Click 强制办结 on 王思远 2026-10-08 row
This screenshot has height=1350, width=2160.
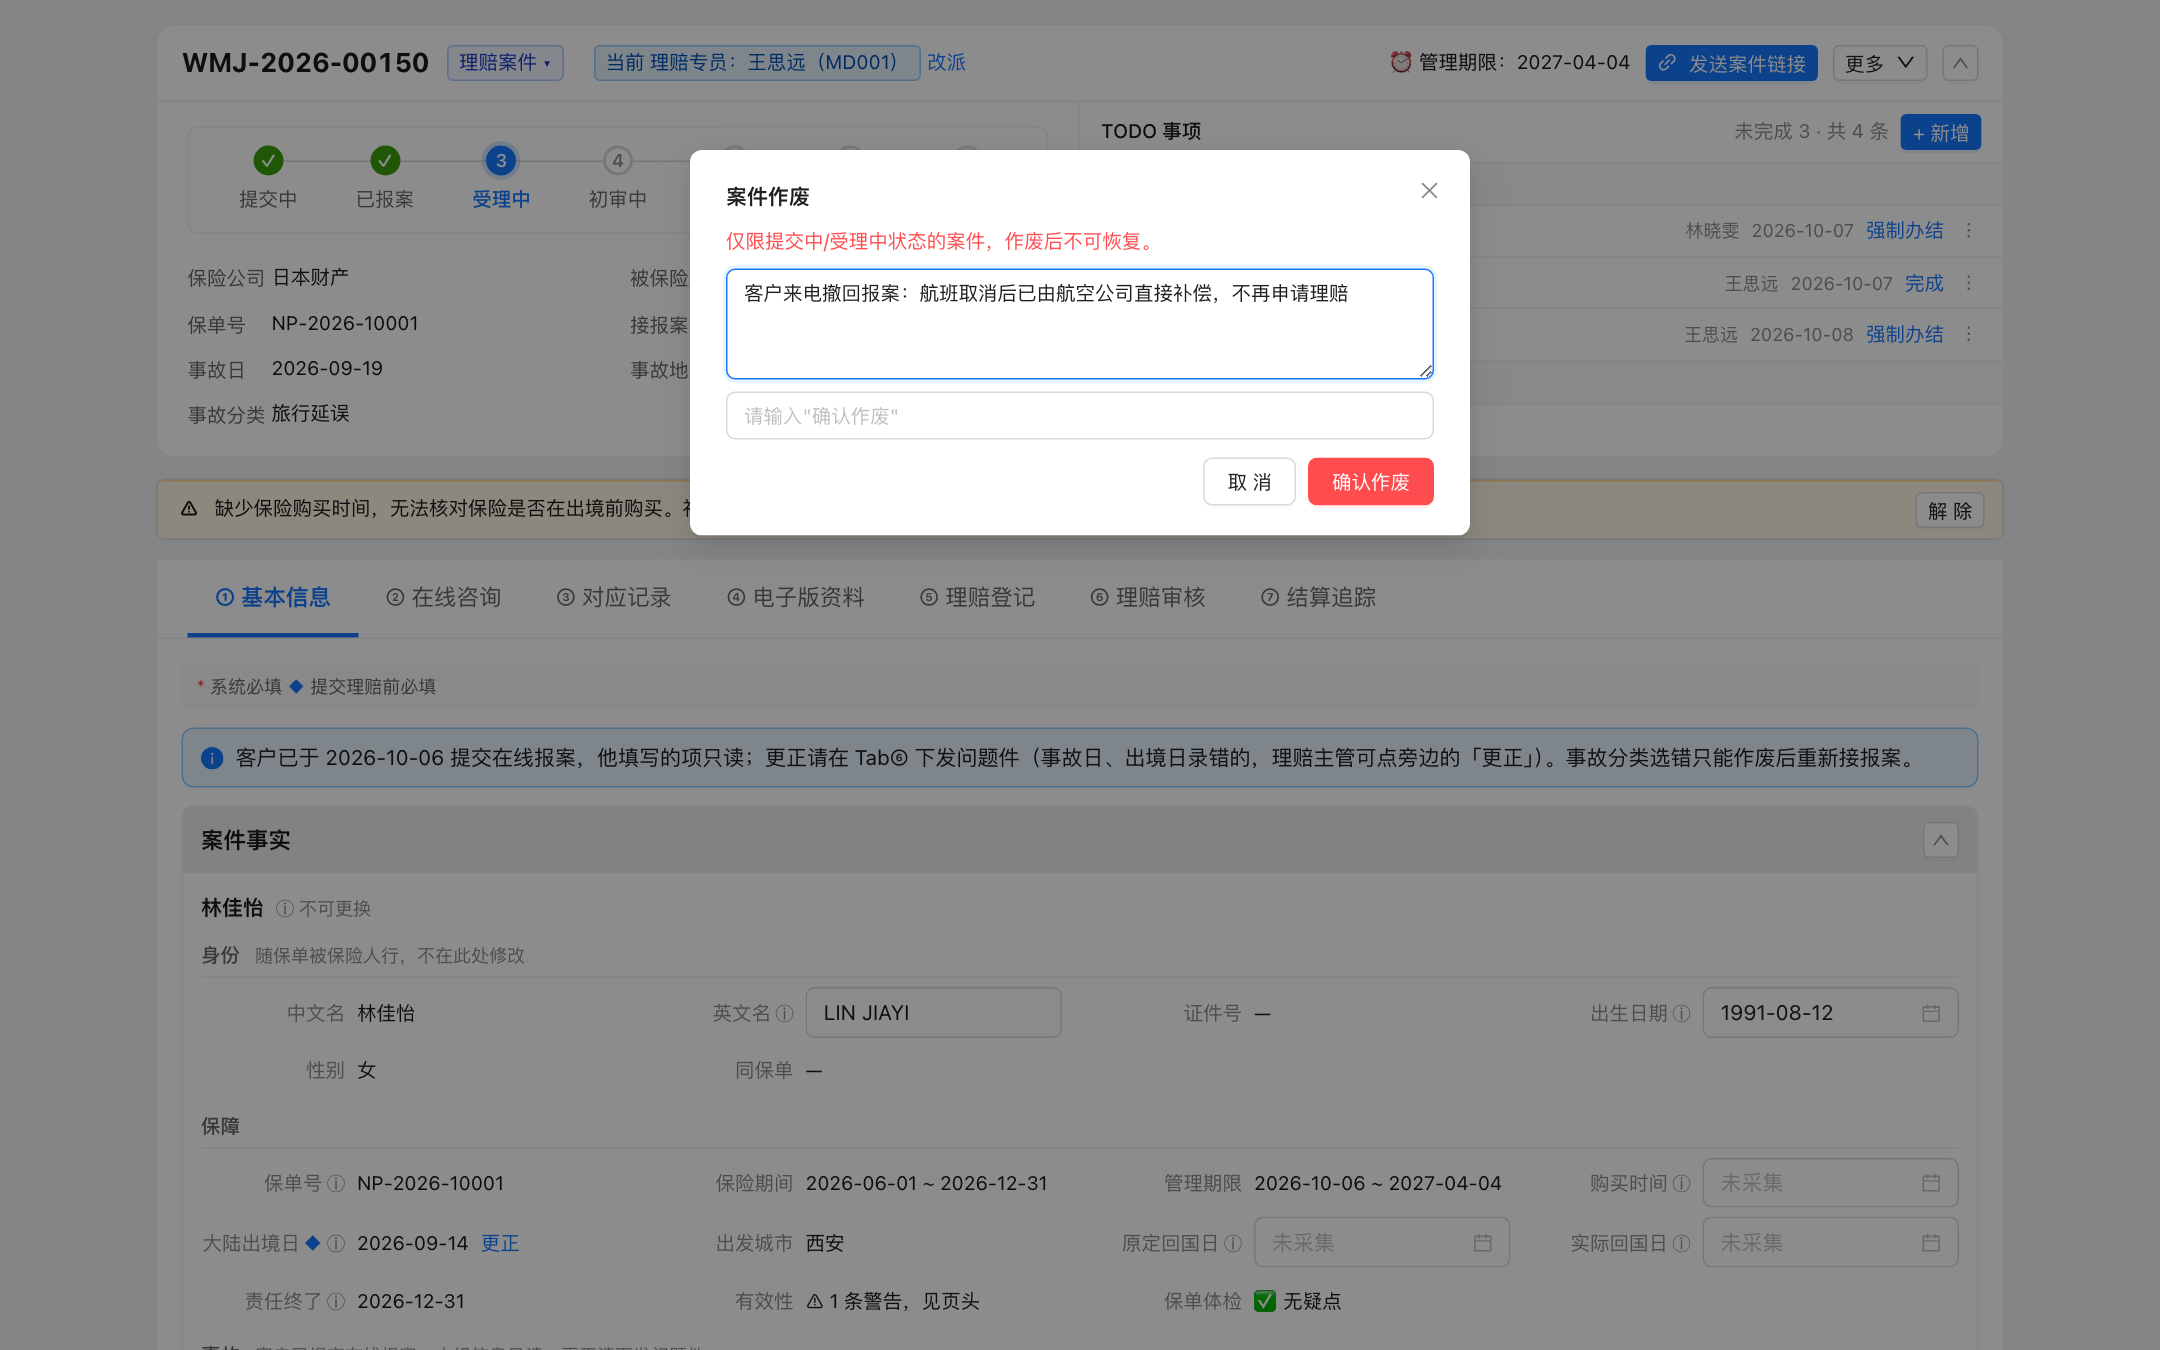click(1904, 335)
